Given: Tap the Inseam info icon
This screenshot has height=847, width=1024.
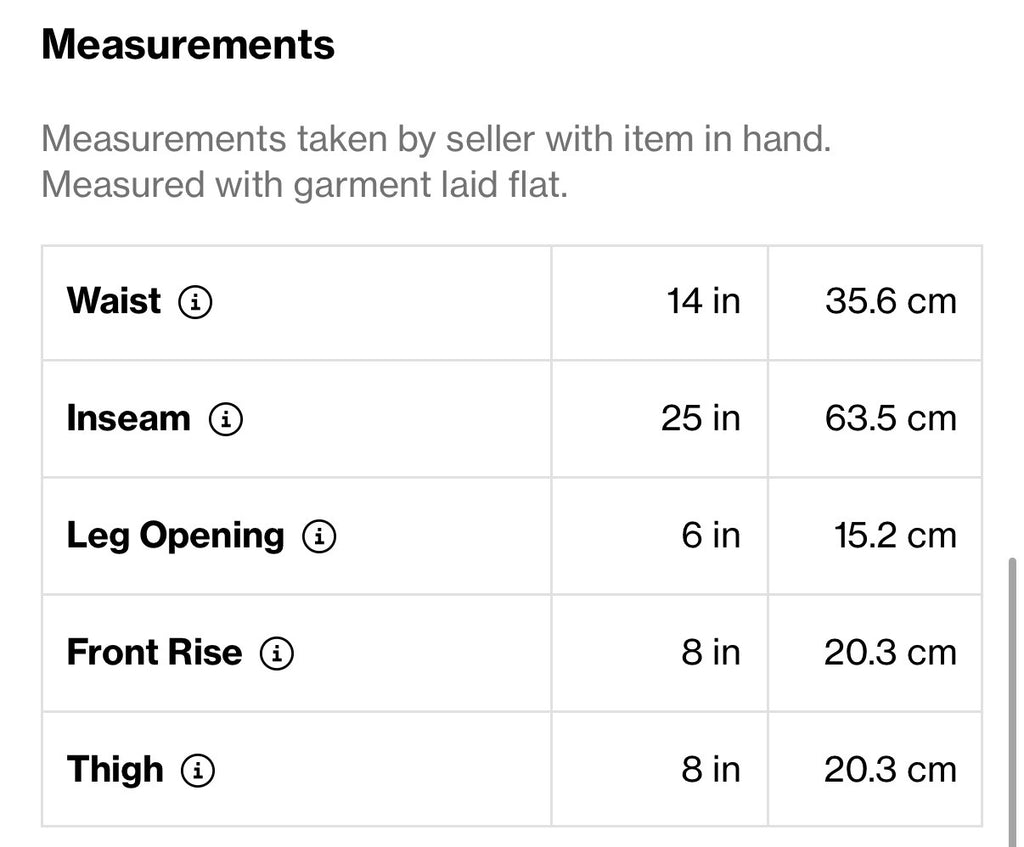Looking at the screenshot, I should point(225,419).
